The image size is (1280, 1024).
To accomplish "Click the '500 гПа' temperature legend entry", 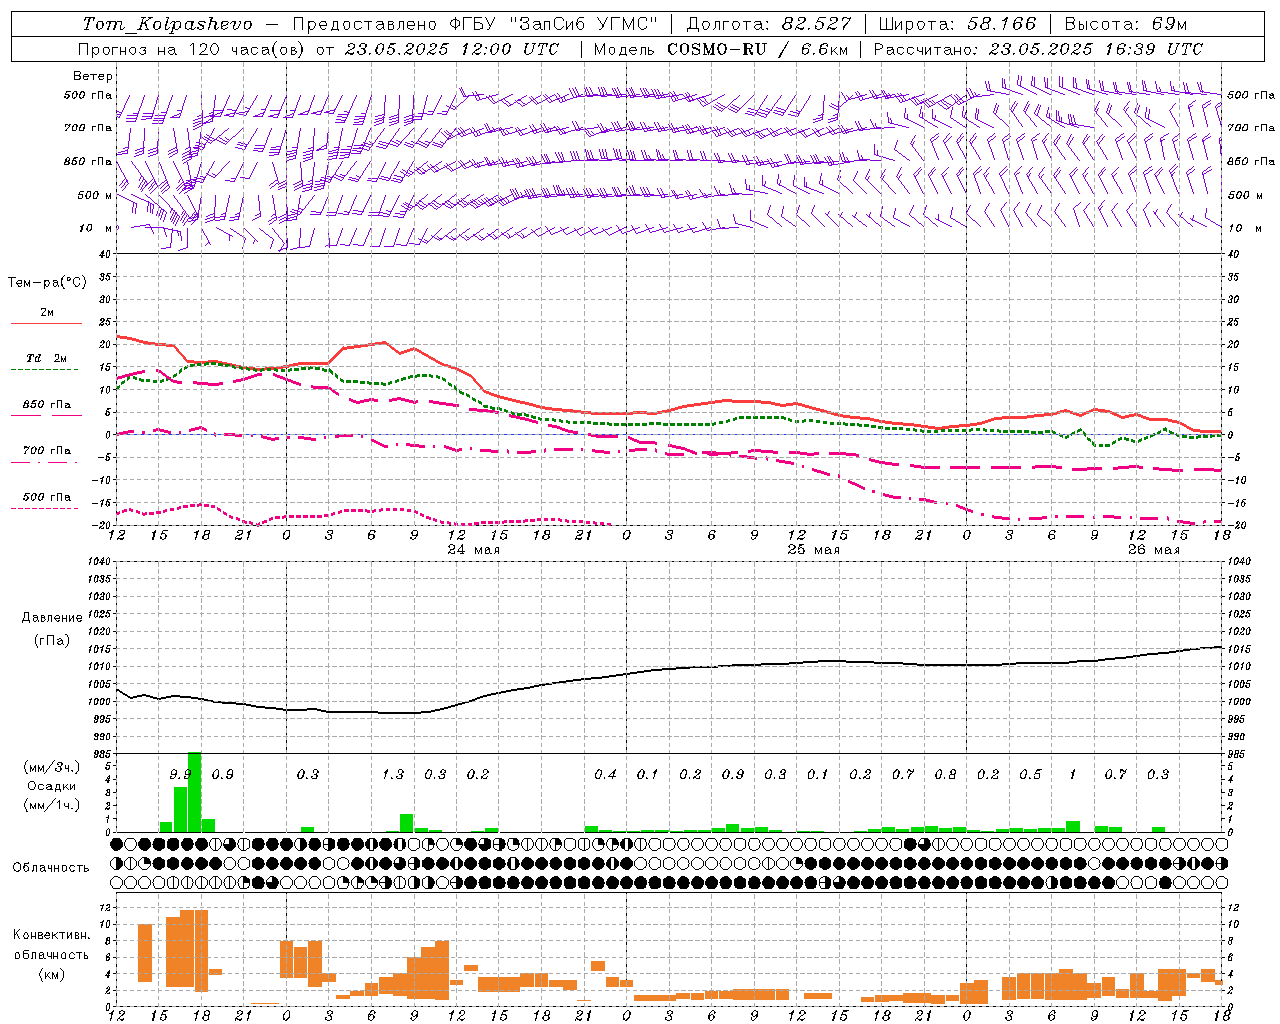I will point(47,496).
